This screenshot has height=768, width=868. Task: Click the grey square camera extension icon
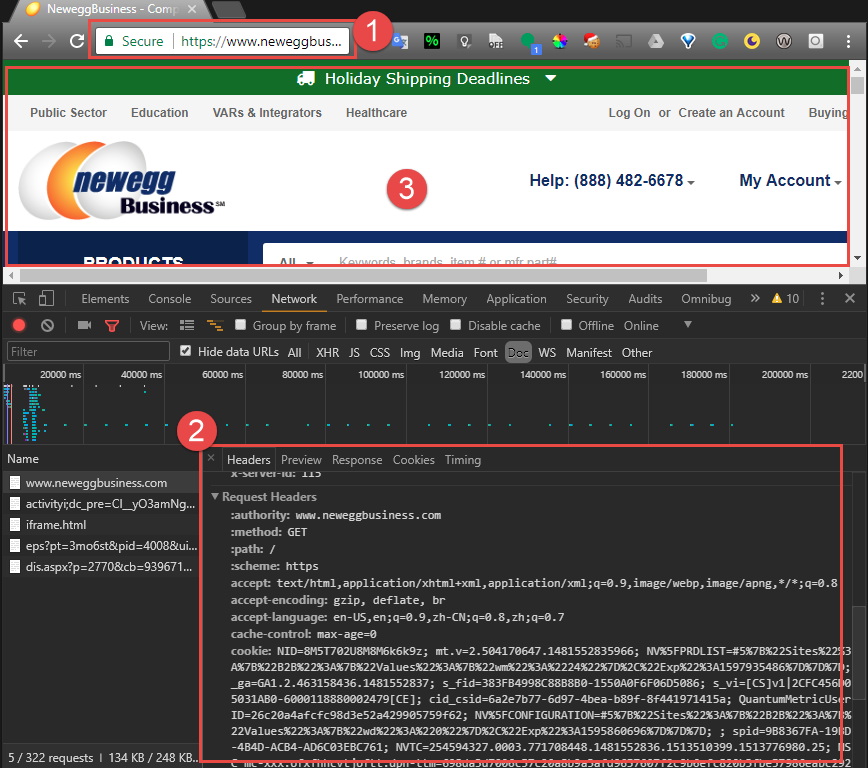click(816, 41)
